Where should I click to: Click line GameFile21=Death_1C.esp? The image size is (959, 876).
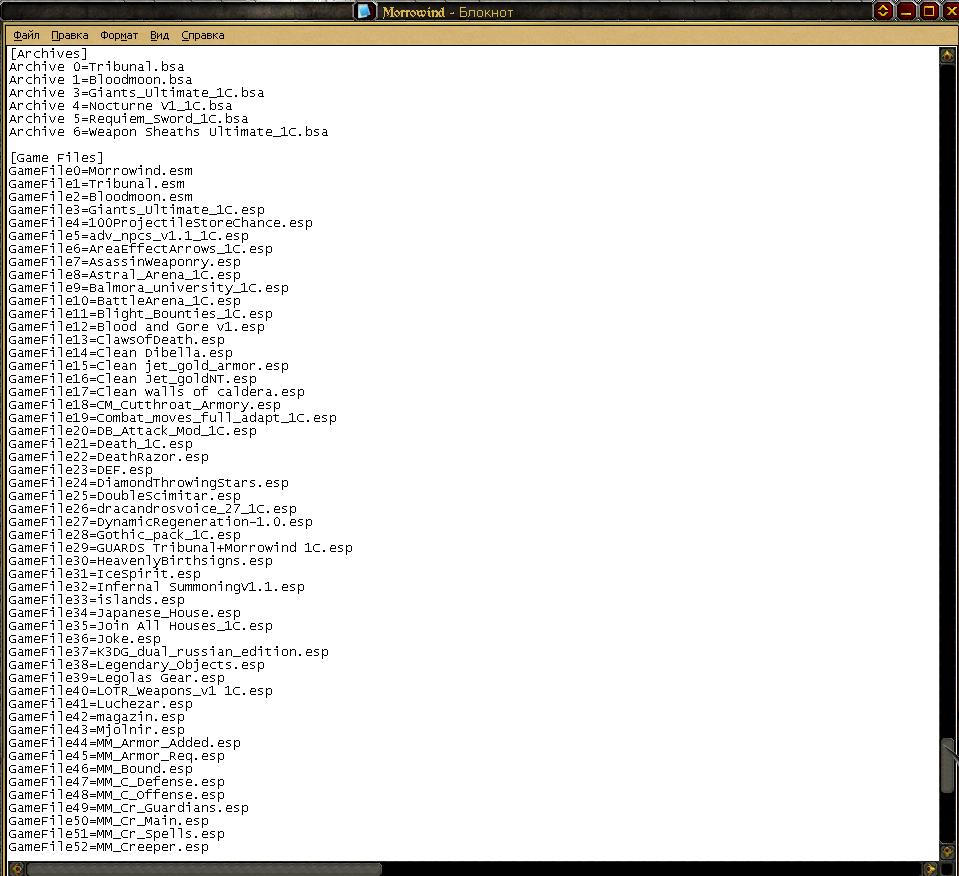100,444
